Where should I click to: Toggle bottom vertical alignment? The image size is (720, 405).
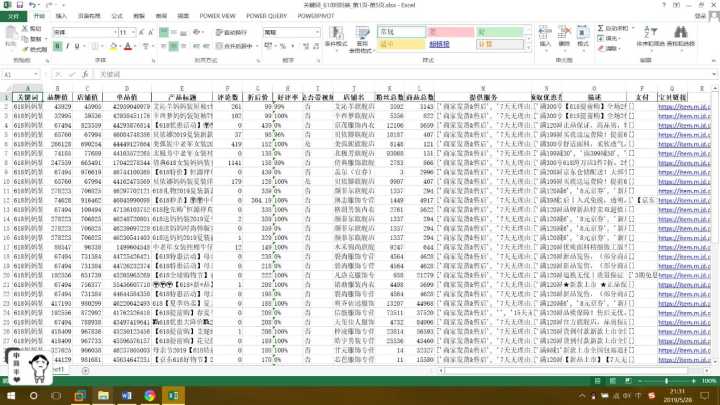point(184,32)
